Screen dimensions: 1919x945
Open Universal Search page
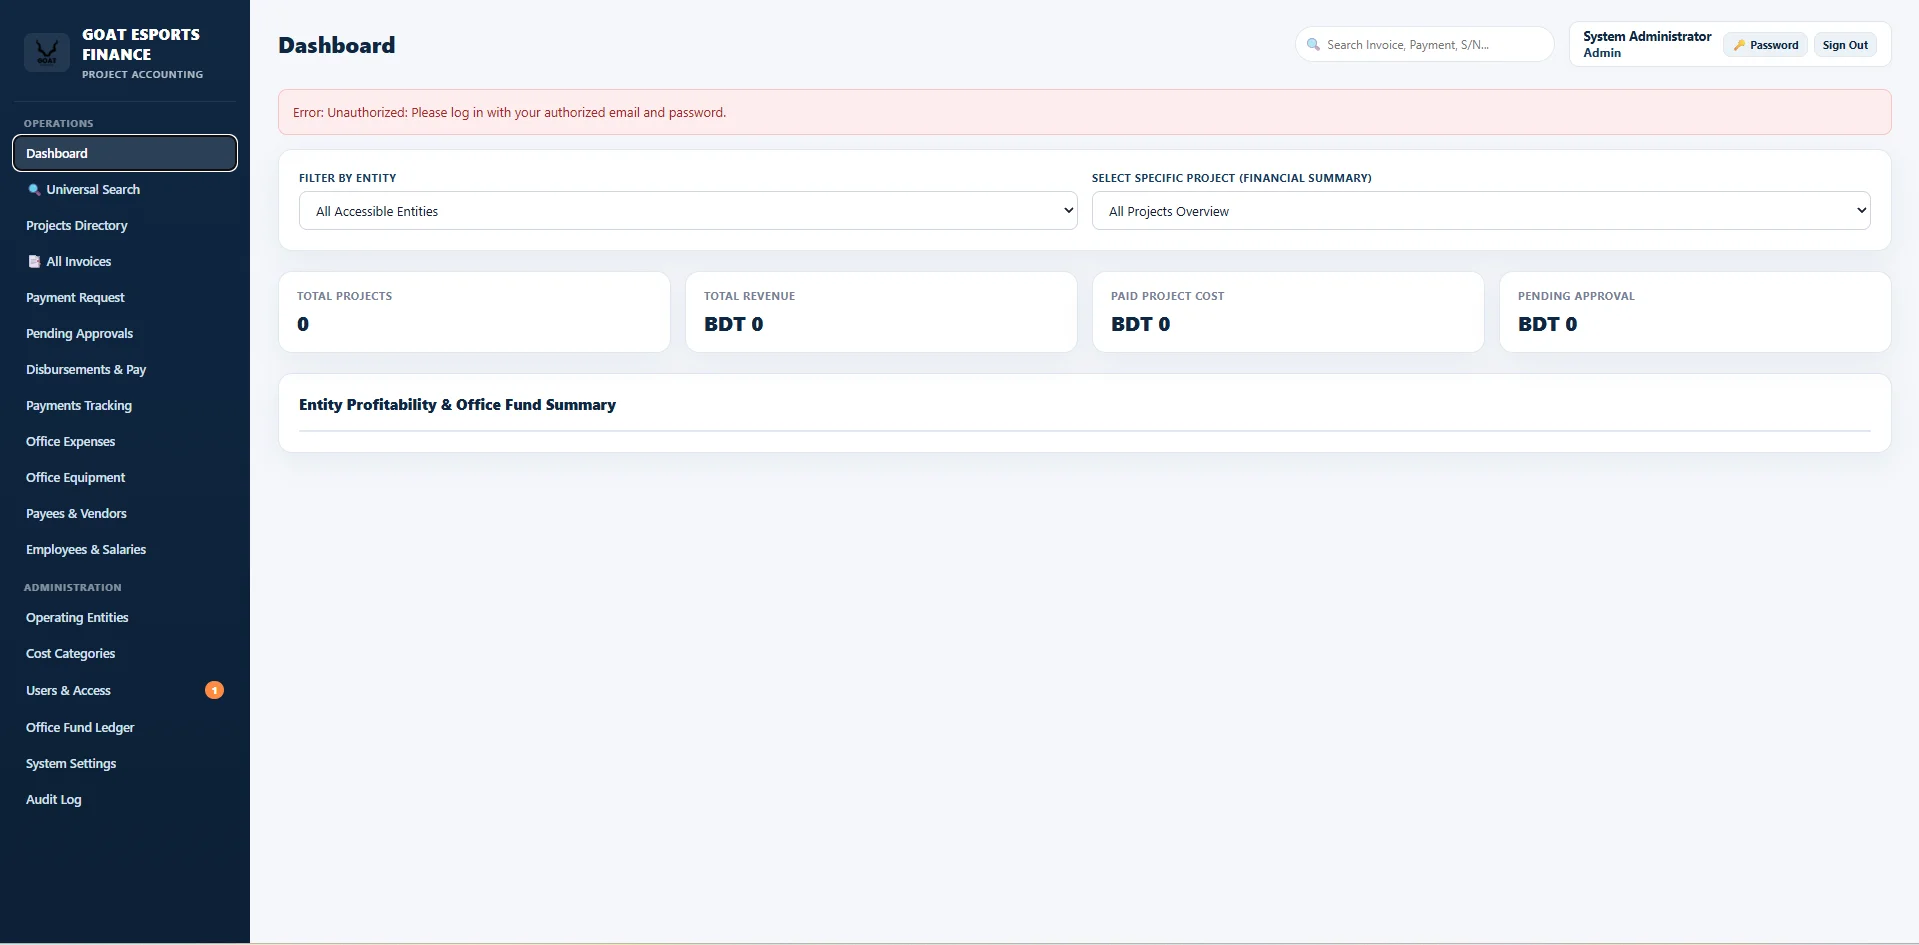tap(125, 189)
